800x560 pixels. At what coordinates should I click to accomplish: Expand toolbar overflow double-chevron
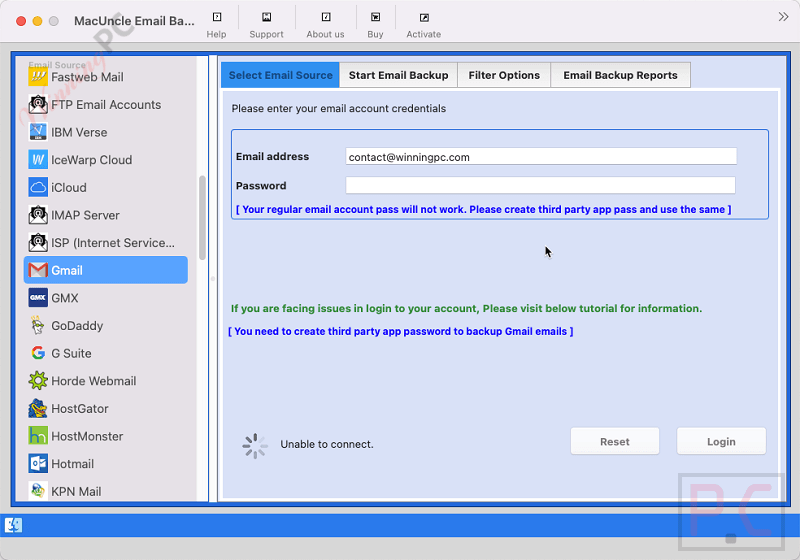(x=783, y=17)
